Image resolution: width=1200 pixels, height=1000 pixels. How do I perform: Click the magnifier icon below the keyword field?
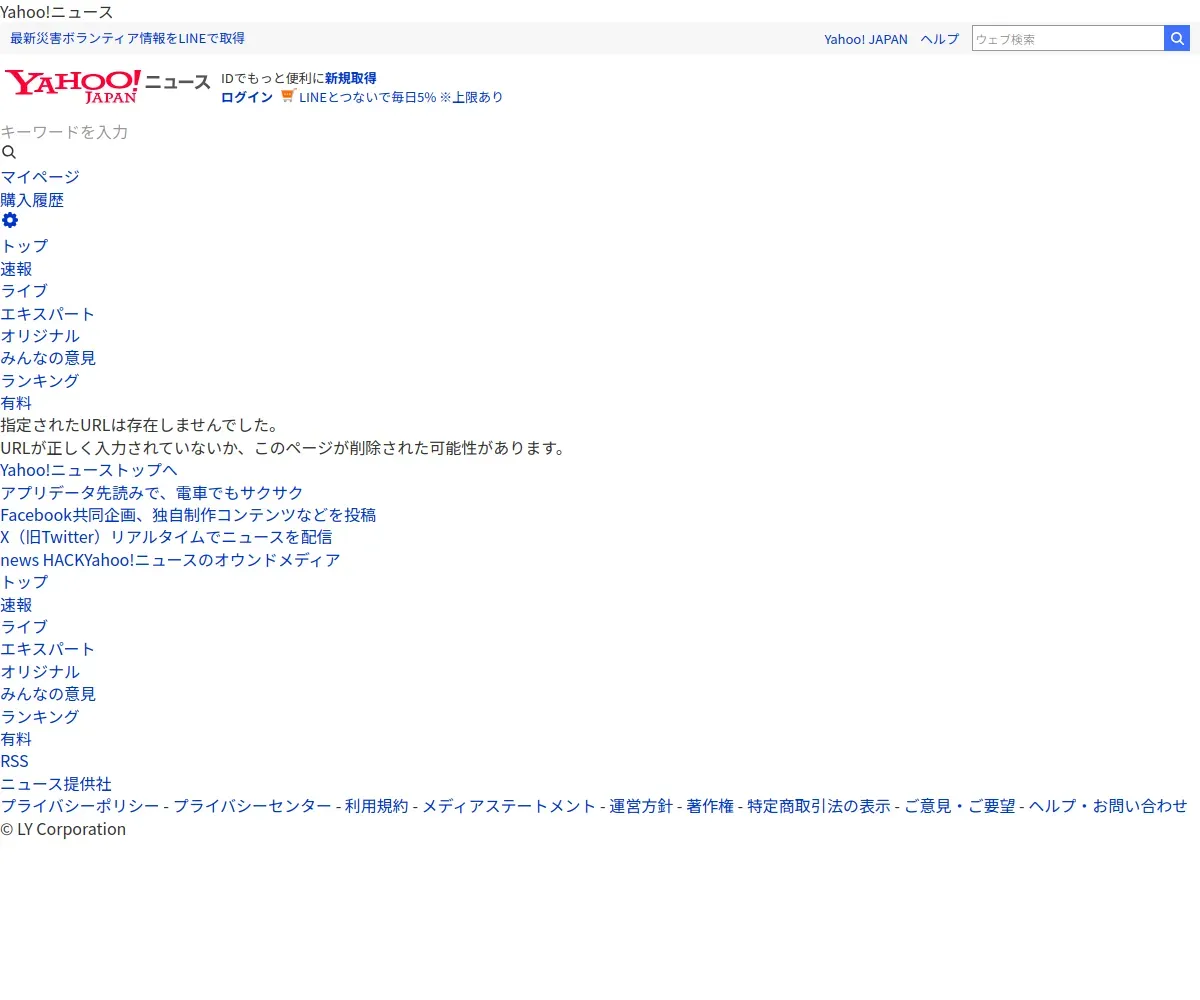click(9, 153)
